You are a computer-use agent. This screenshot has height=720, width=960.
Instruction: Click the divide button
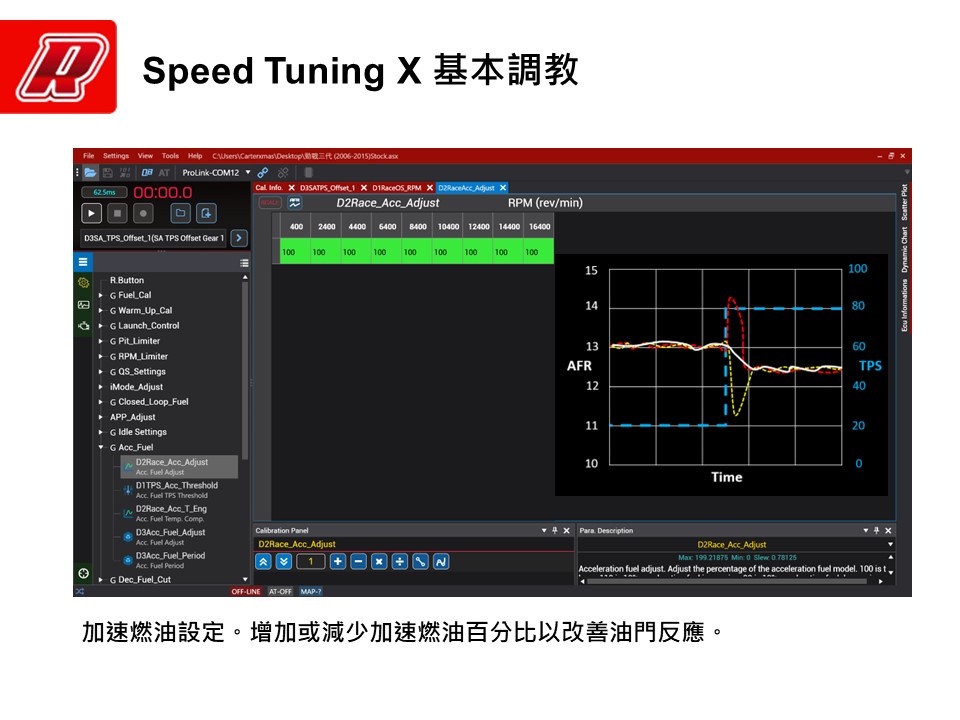click(400, 561)
